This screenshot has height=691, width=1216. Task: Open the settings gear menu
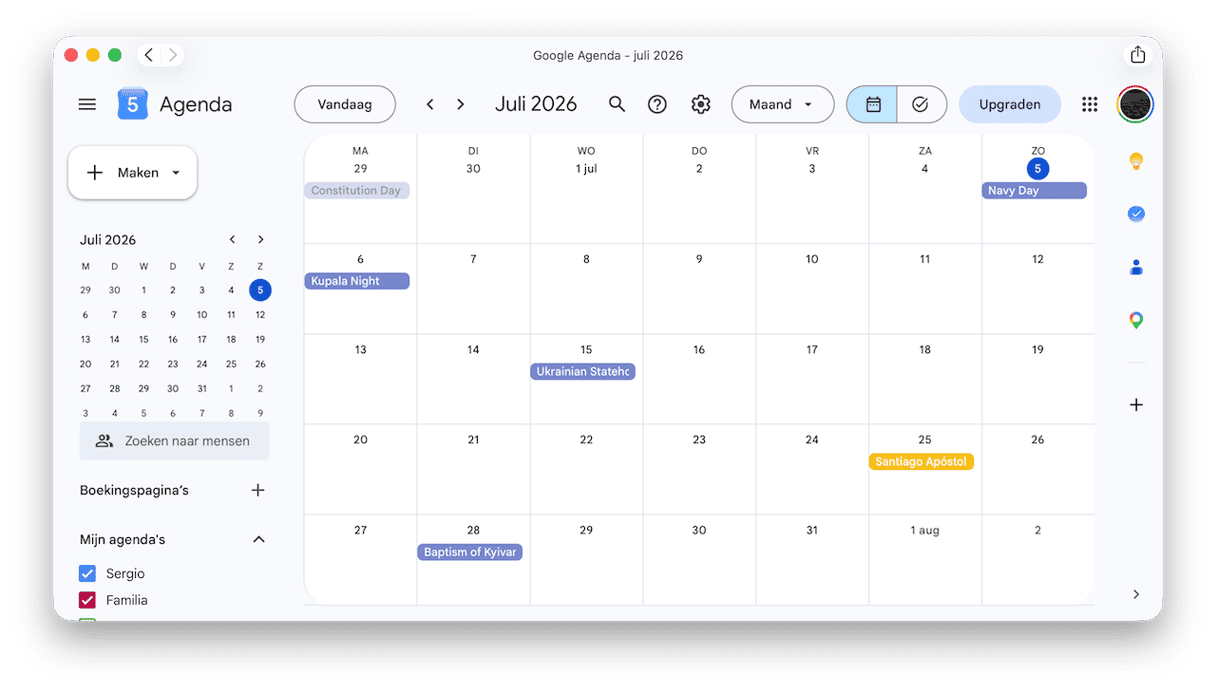coord(701,104)
